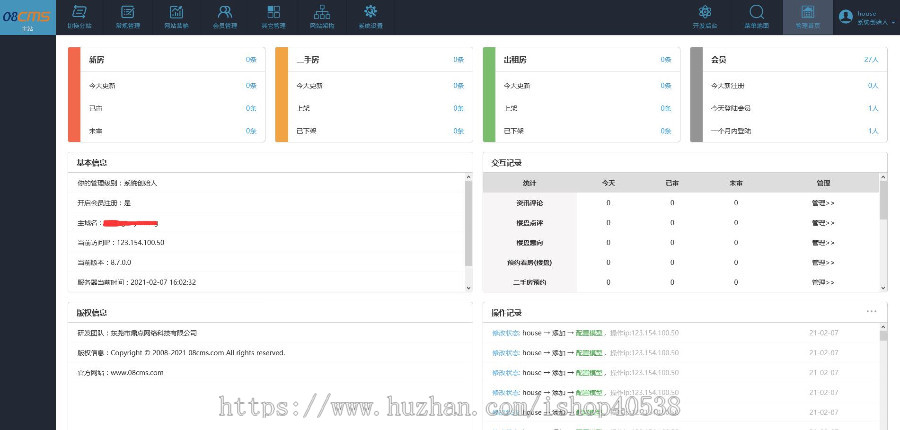900x430 pixels.
Task: Open 管理>> link for 预约看房(楼盘) row
Action: (x=823, y=262)
